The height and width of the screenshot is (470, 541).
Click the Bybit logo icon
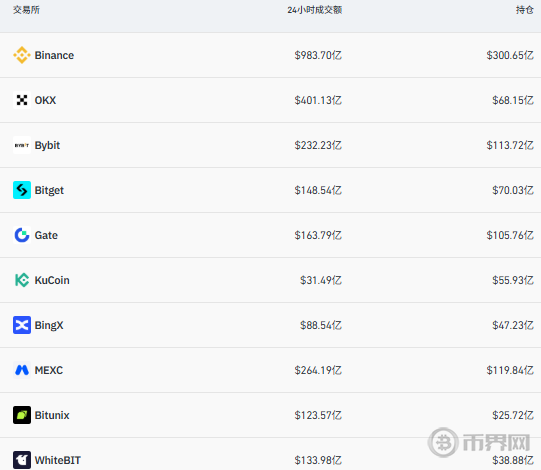tap(22, 145)
